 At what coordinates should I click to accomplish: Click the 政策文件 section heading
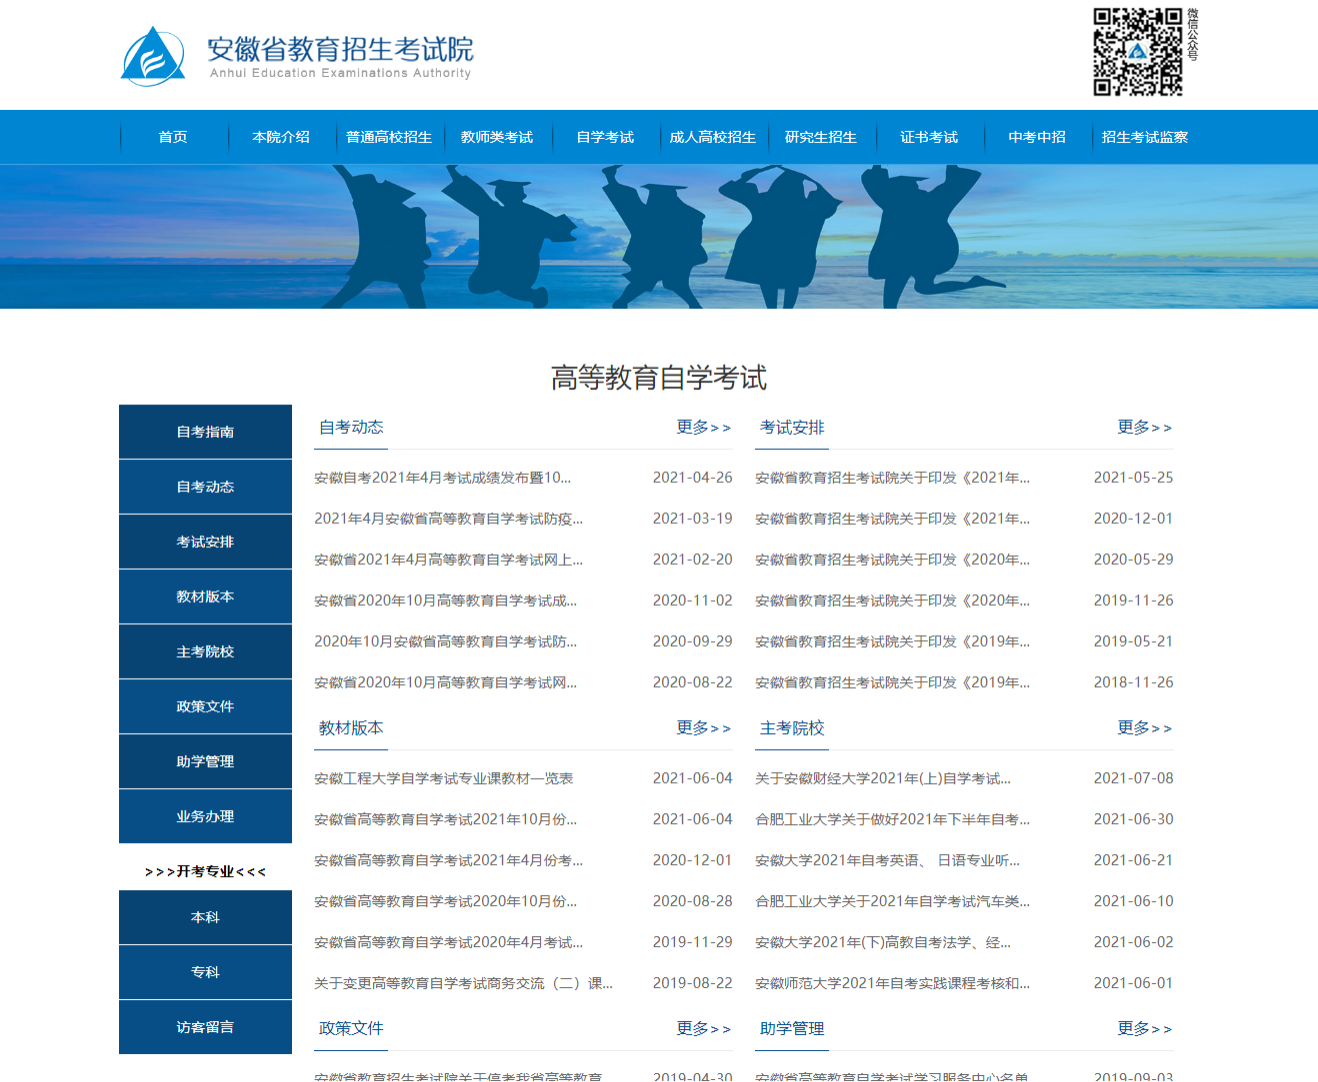pyautogui.click(x=351, y=1029)
